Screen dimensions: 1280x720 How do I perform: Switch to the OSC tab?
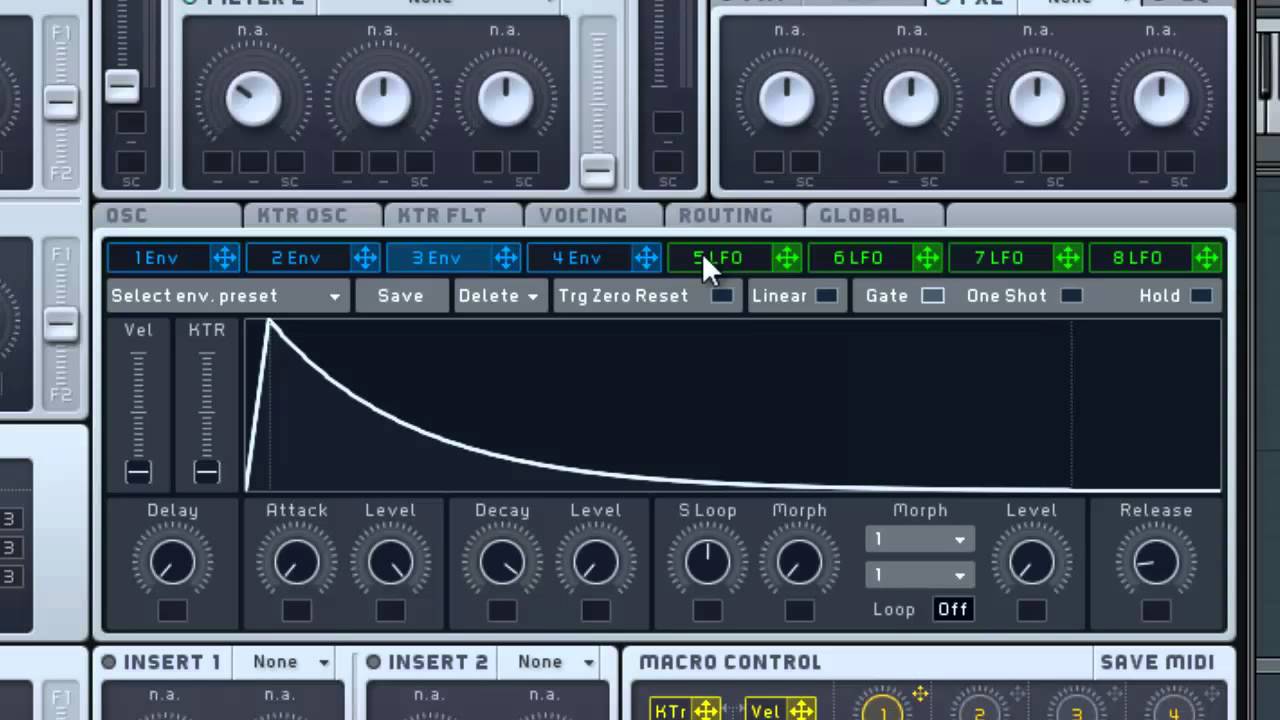click(x=168, y=215)
